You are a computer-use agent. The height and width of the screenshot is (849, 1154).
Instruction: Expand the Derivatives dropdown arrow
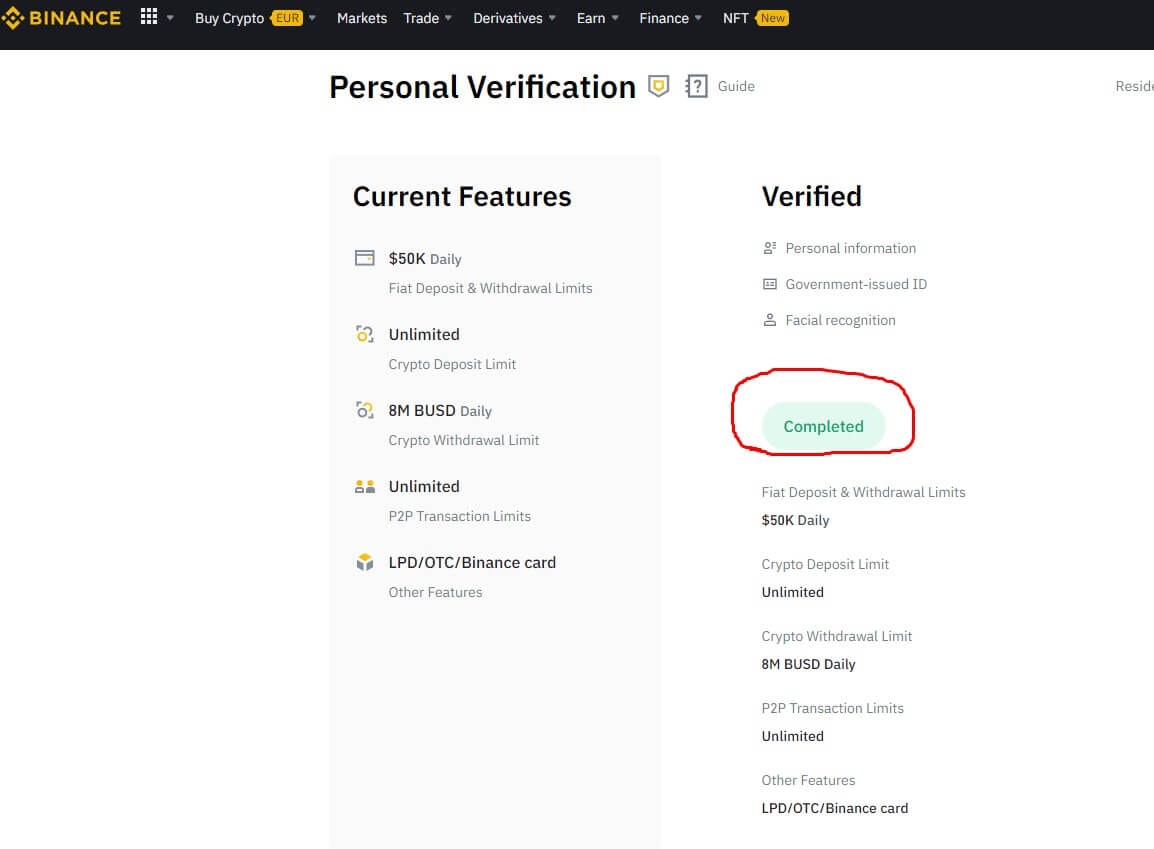(x=552, y=18)
